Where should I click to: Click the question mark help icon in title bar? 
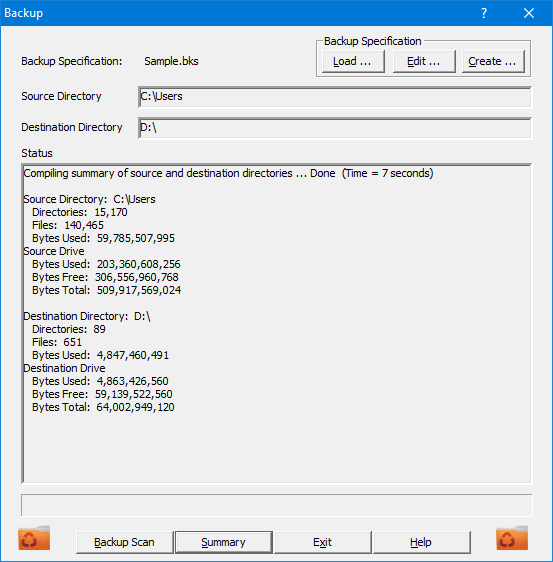pyautogui.click(x=484, y=13)
